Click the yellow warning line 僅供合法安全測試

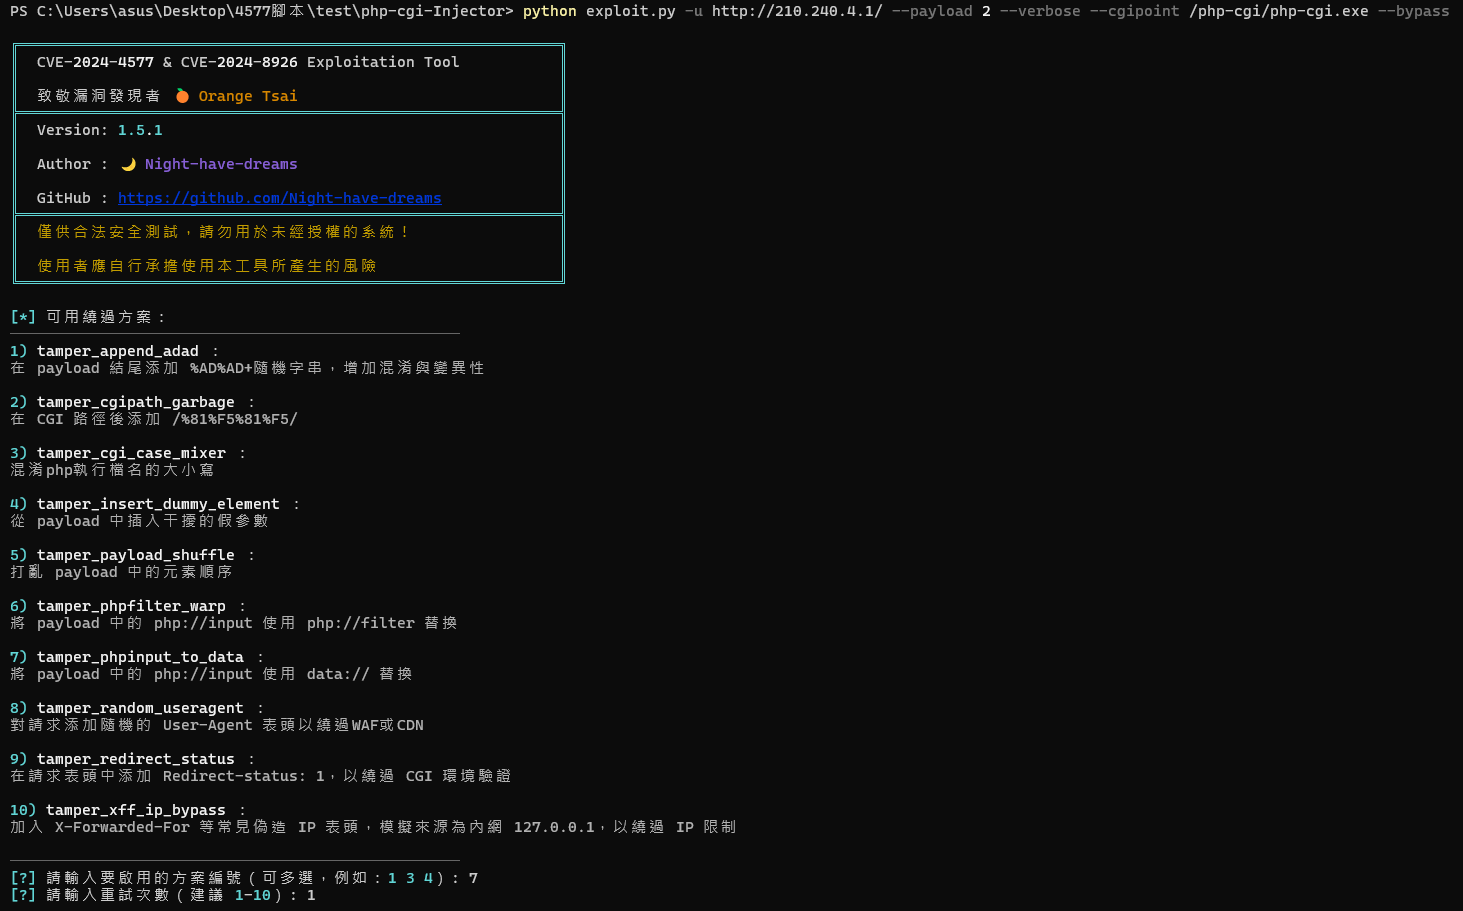[223, 232]
